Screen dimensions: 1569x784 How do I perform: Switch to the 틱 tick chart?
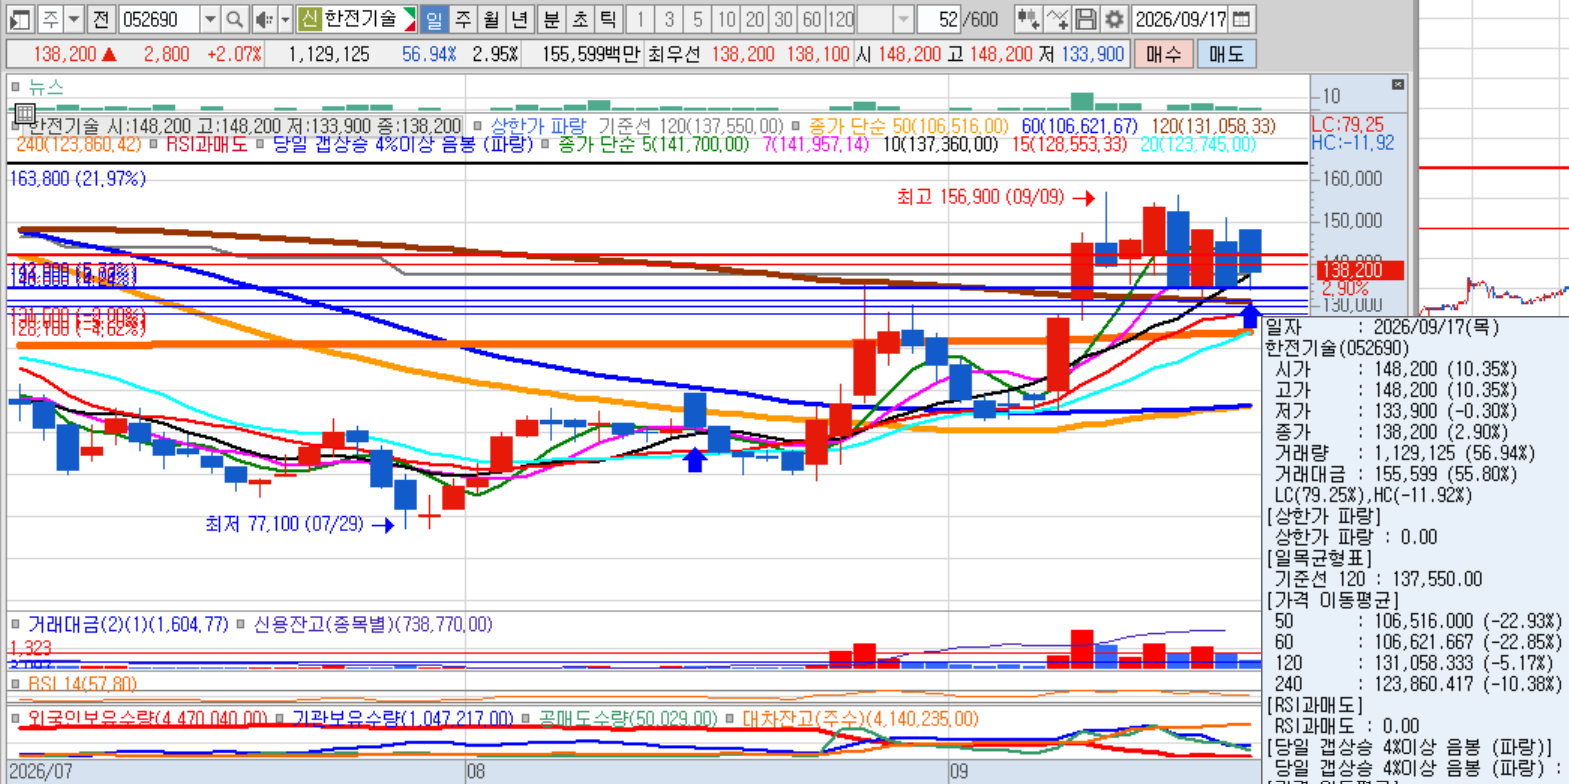(608, 19)
